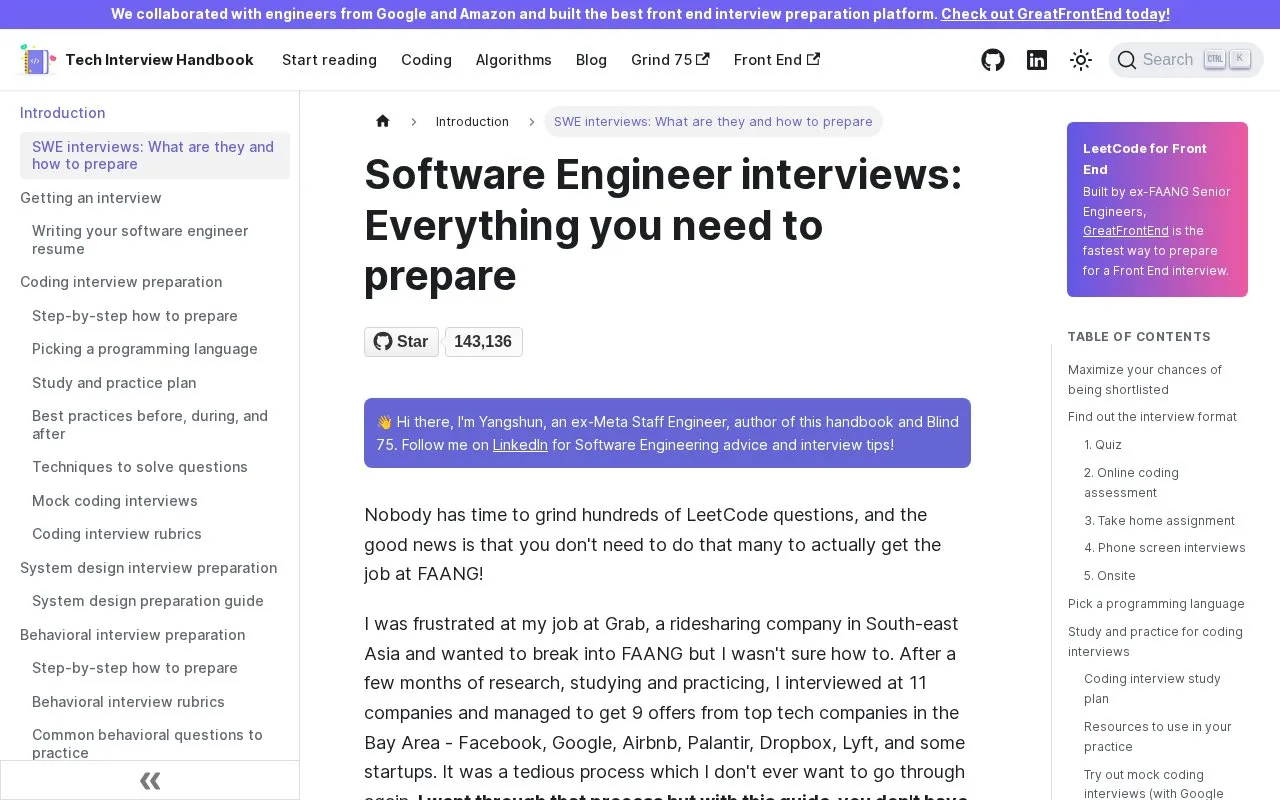Viewport: 1280px width, 800px height.
Task: Jump to 4. Phone screen interviews section
Action: coord(1165,548)
